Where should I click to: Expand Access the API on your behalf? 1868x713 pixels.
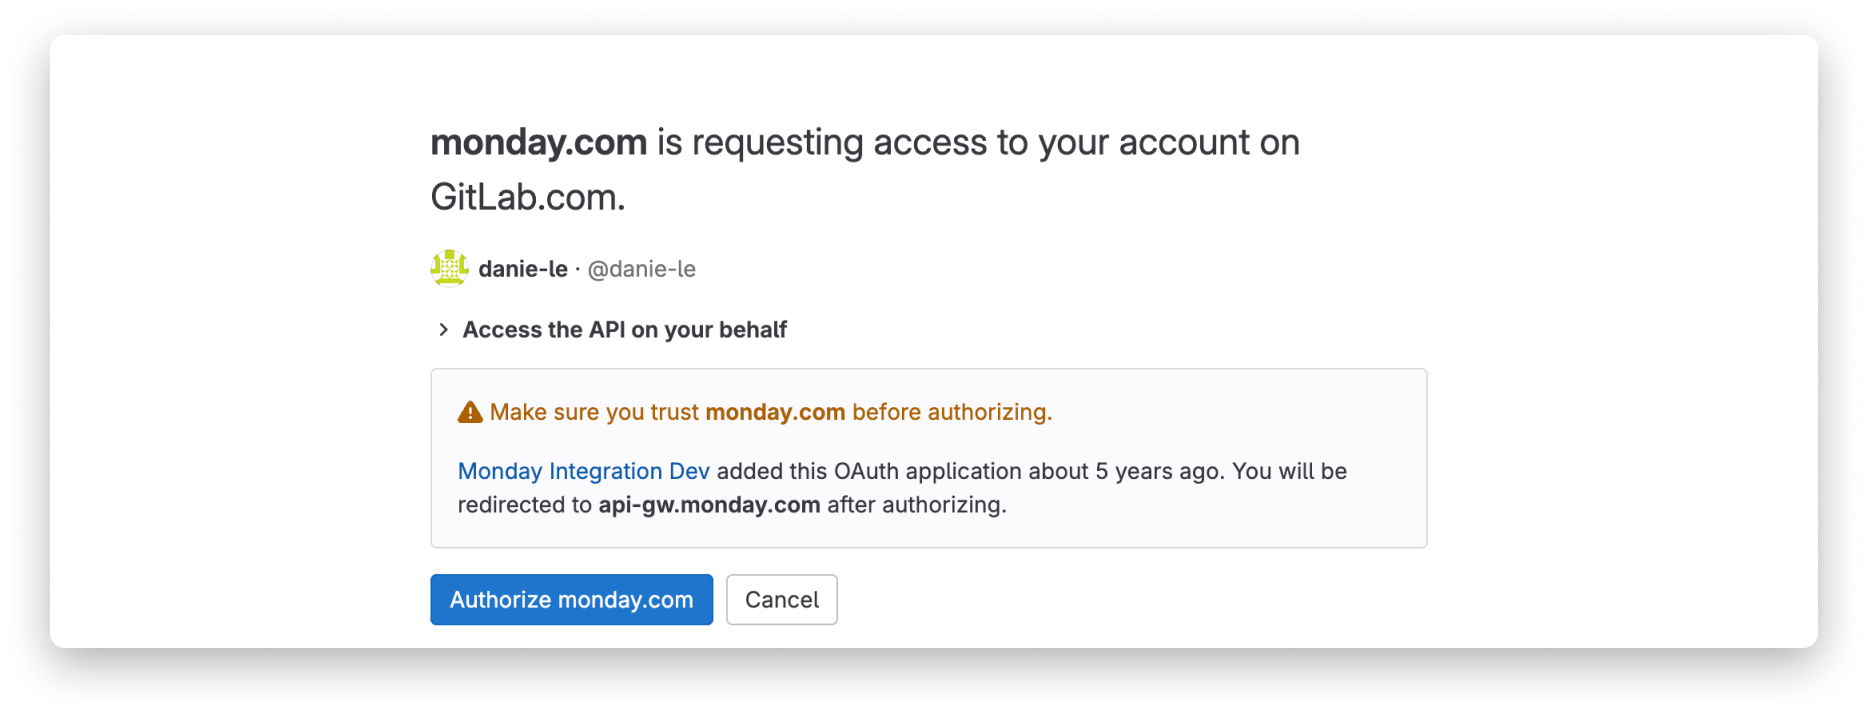pyautogui.click(x=624, y=329)
